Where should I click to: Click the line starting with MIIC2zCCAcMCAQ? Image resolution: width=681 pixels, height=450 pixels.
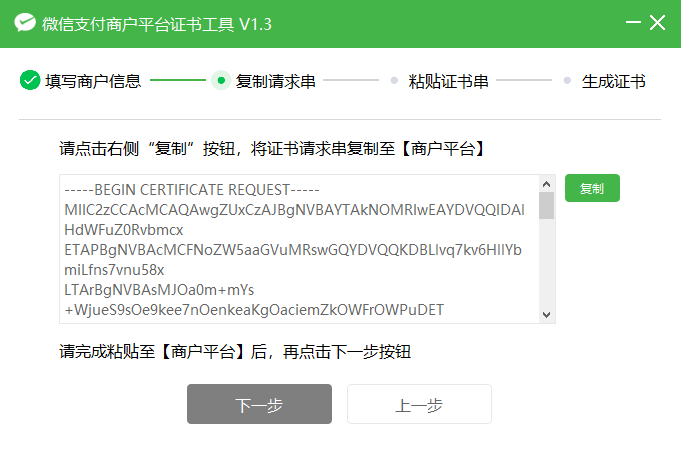(294, 210)
